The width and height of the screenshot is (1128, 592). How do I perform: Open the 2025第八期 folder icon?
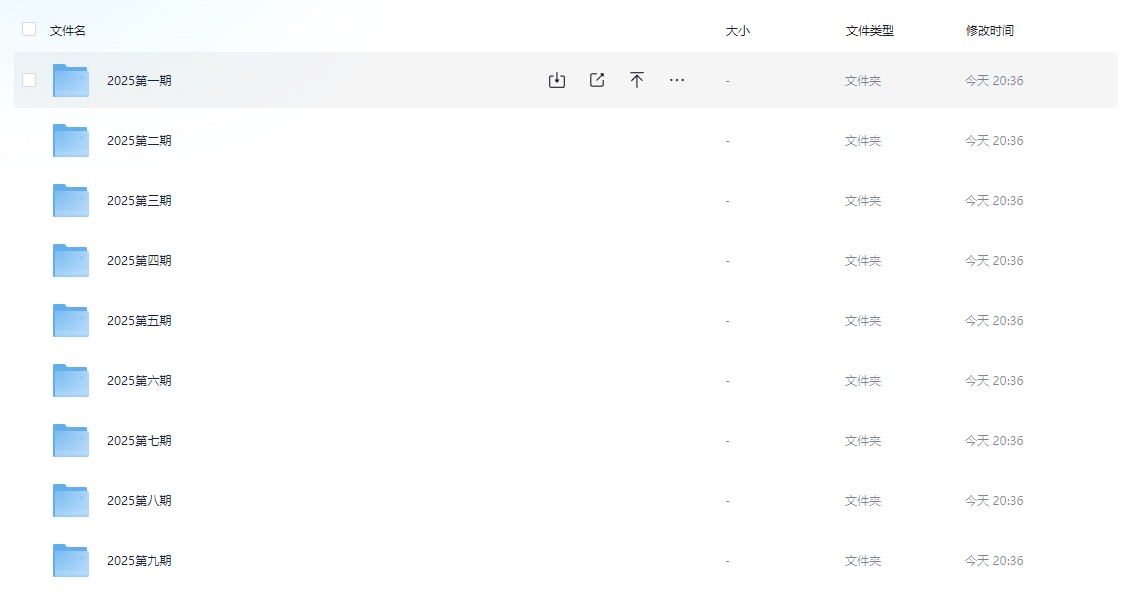70,501
